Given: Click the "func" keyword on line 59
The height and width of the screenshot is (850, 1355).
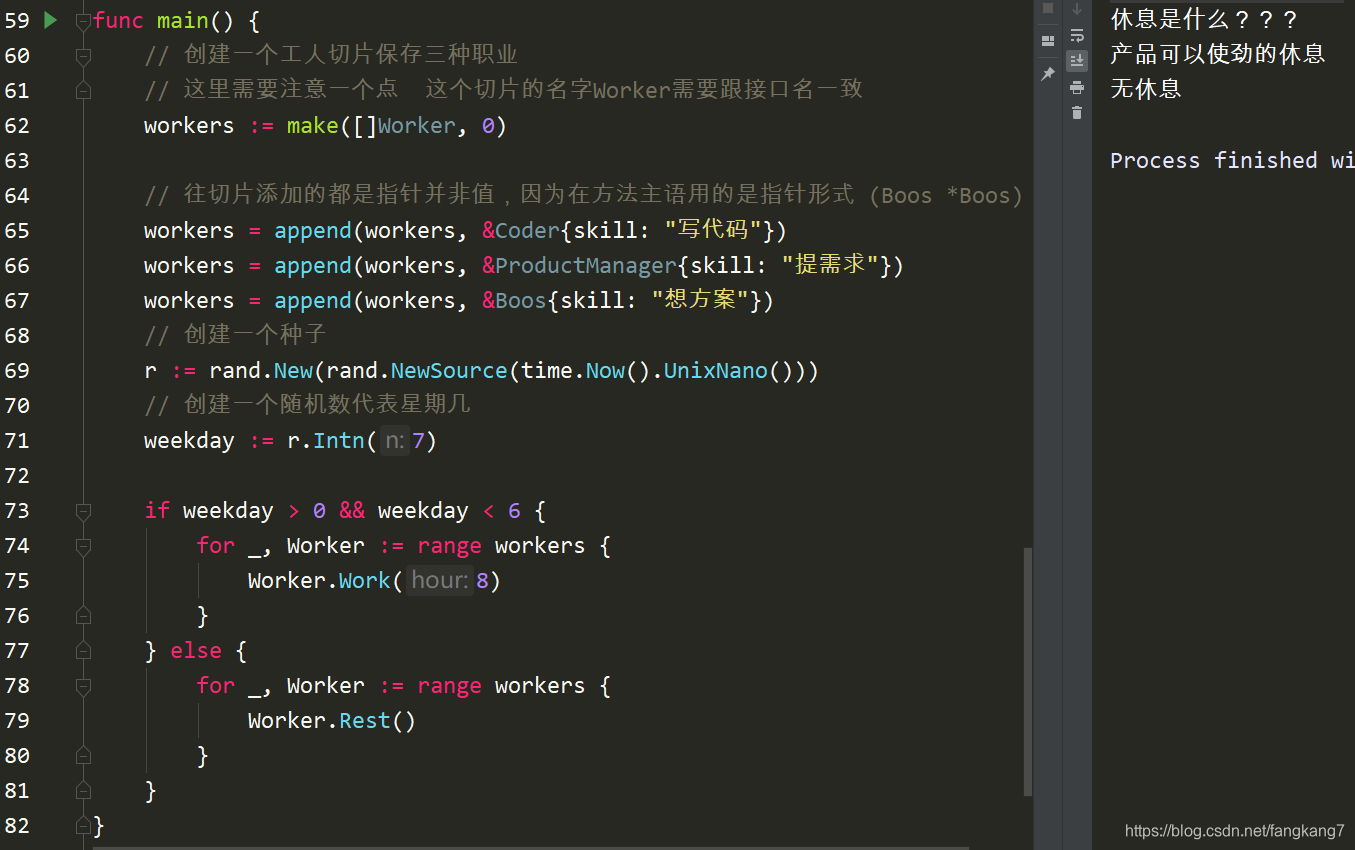Looking at the screenshot, I should (x=118, y=21).
